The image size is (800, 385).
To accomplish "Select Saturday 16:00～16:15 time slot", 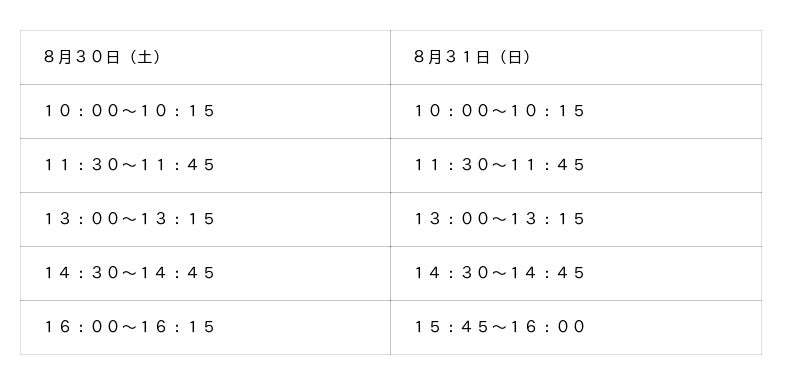I will coord(205,327).
